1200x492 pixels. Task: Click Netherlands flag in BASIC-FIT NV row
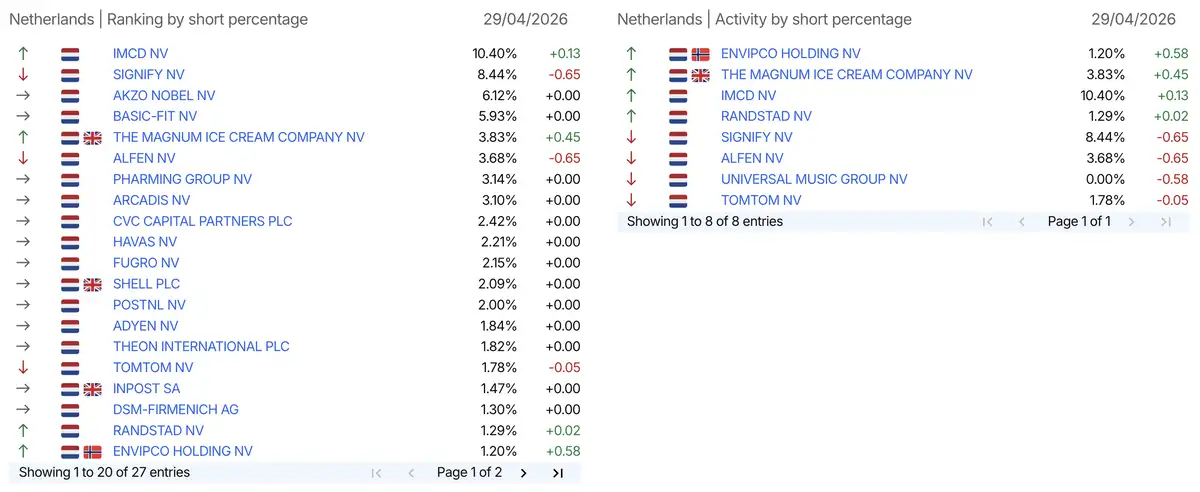[70, 117]
